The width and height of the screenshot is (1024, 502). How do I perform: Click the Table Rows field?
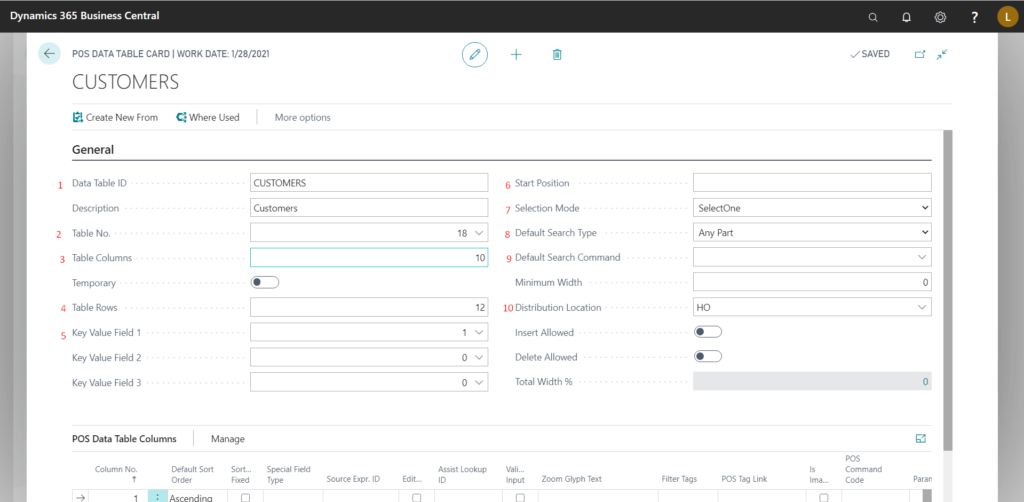[369, 307]
